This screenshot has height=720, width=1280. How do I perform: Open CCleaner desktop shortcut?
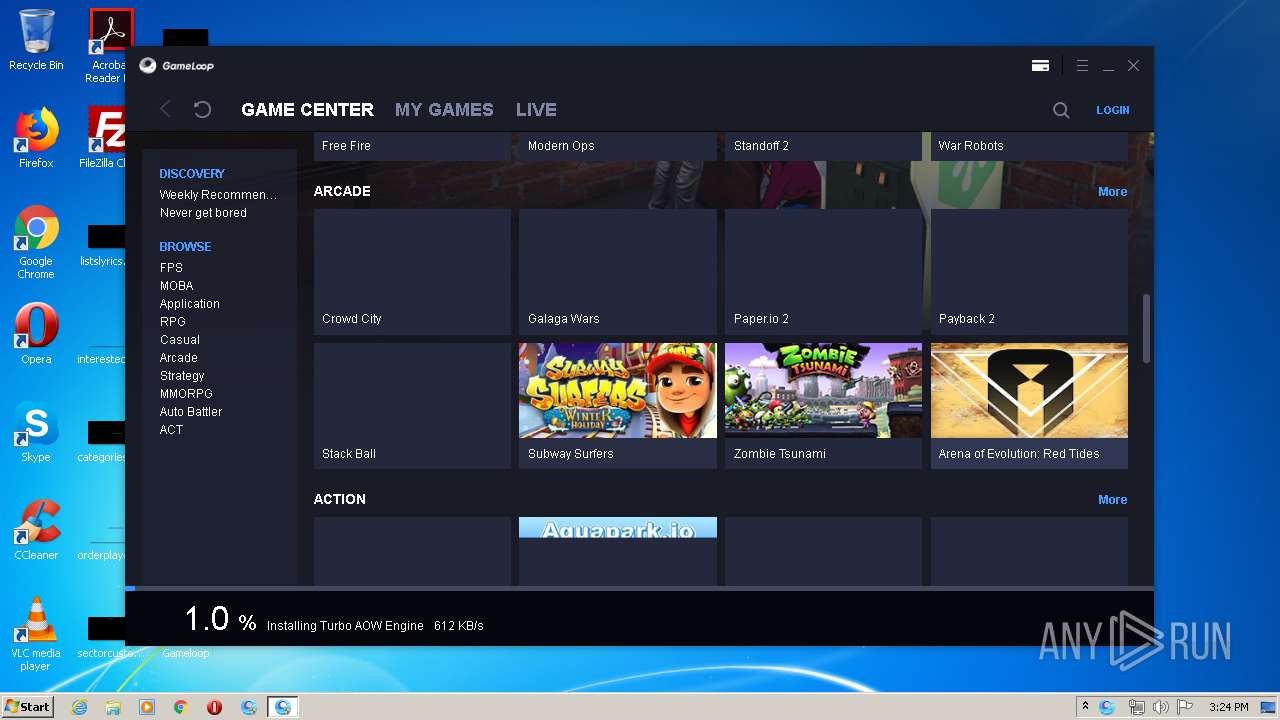(36, 530)
